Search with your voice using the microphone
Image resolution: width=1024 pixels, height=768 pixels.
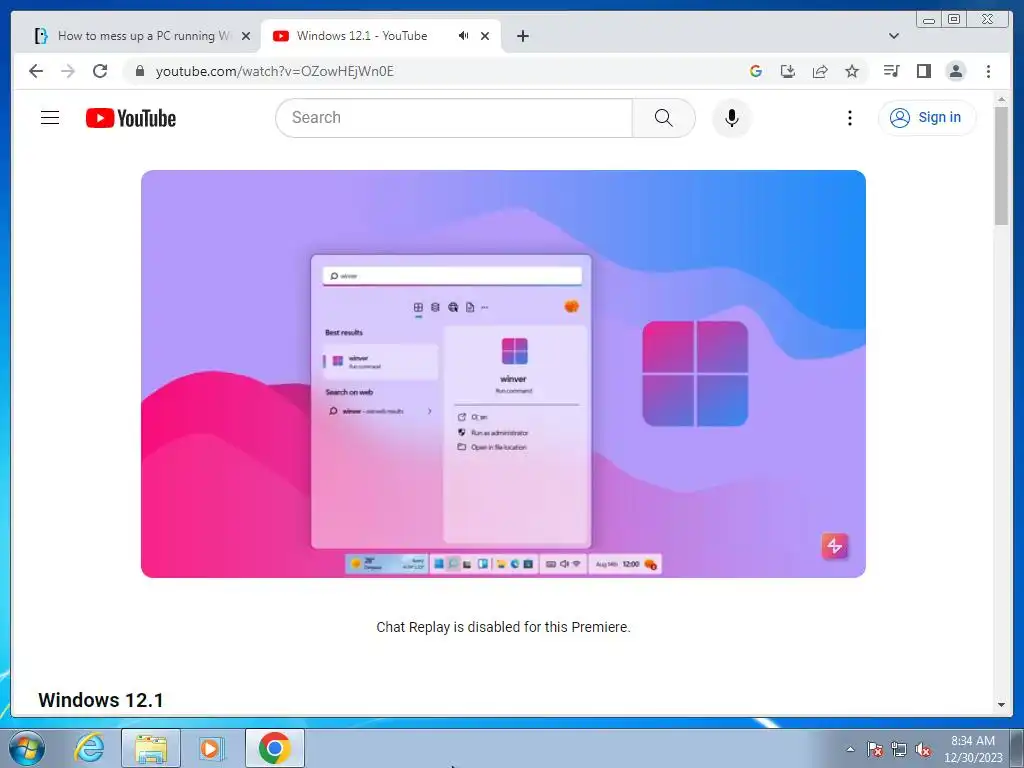tap(732, 118)
